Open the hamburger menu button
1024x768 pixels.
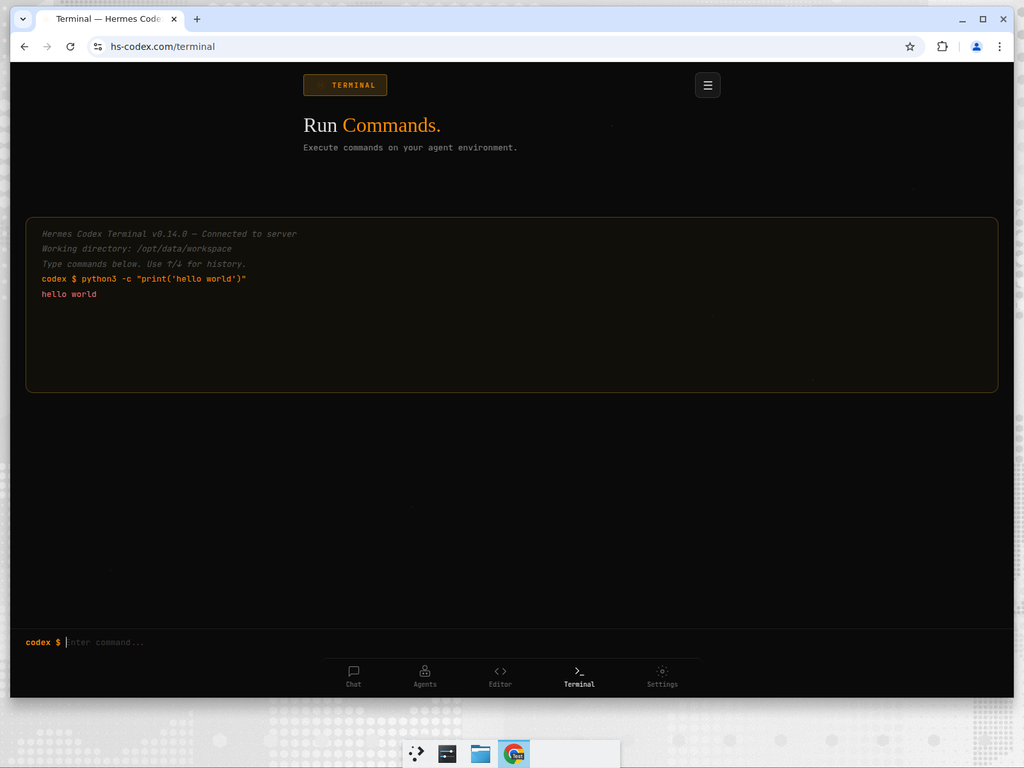(707, 85)
